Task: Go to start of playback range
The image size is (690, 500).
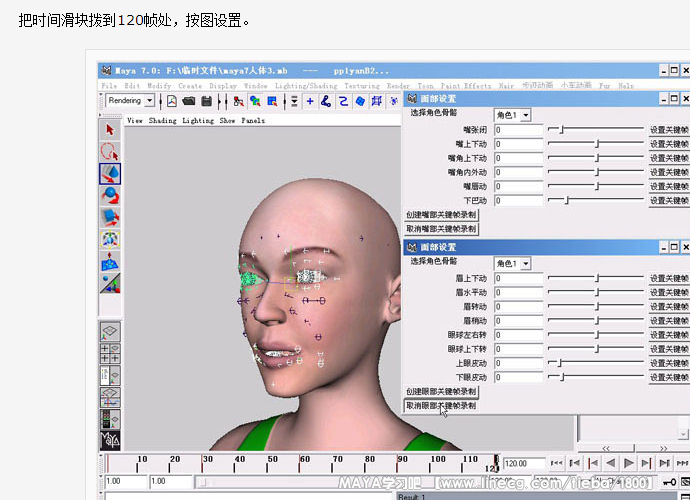Action: click(557, 463)
